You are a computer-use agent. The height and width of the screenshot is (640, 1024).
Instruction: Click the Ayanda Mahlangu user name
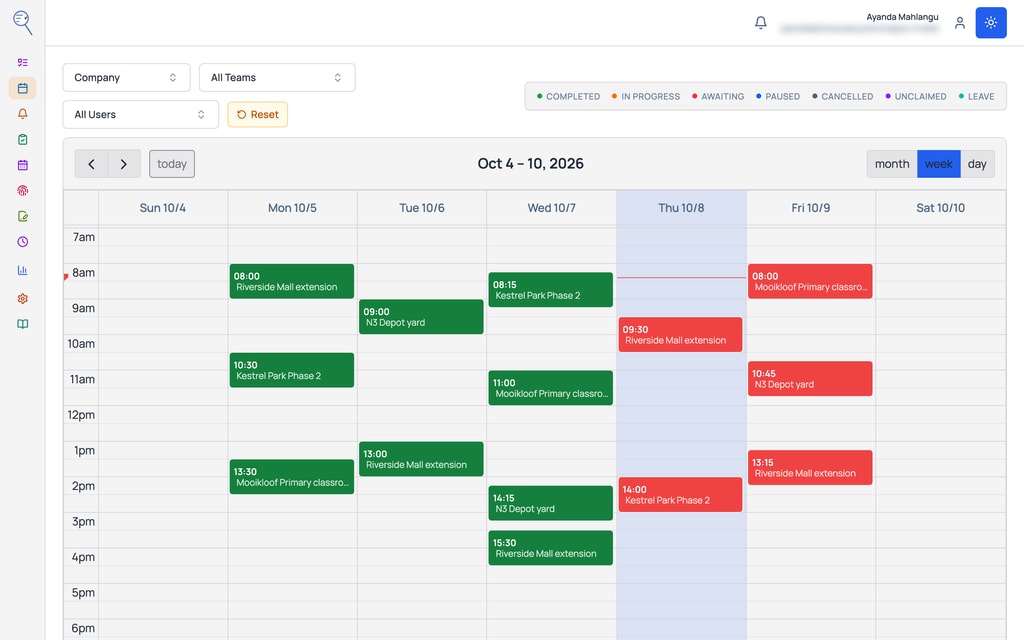pos(902,17)
